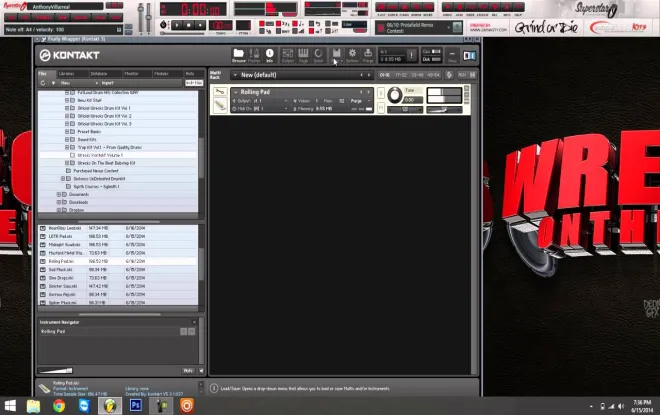Image resolution: width=660 pixels, height=415 pixels.
Task: Toggle the Auto button below Instrument Navigator
Action: [188, 370]
